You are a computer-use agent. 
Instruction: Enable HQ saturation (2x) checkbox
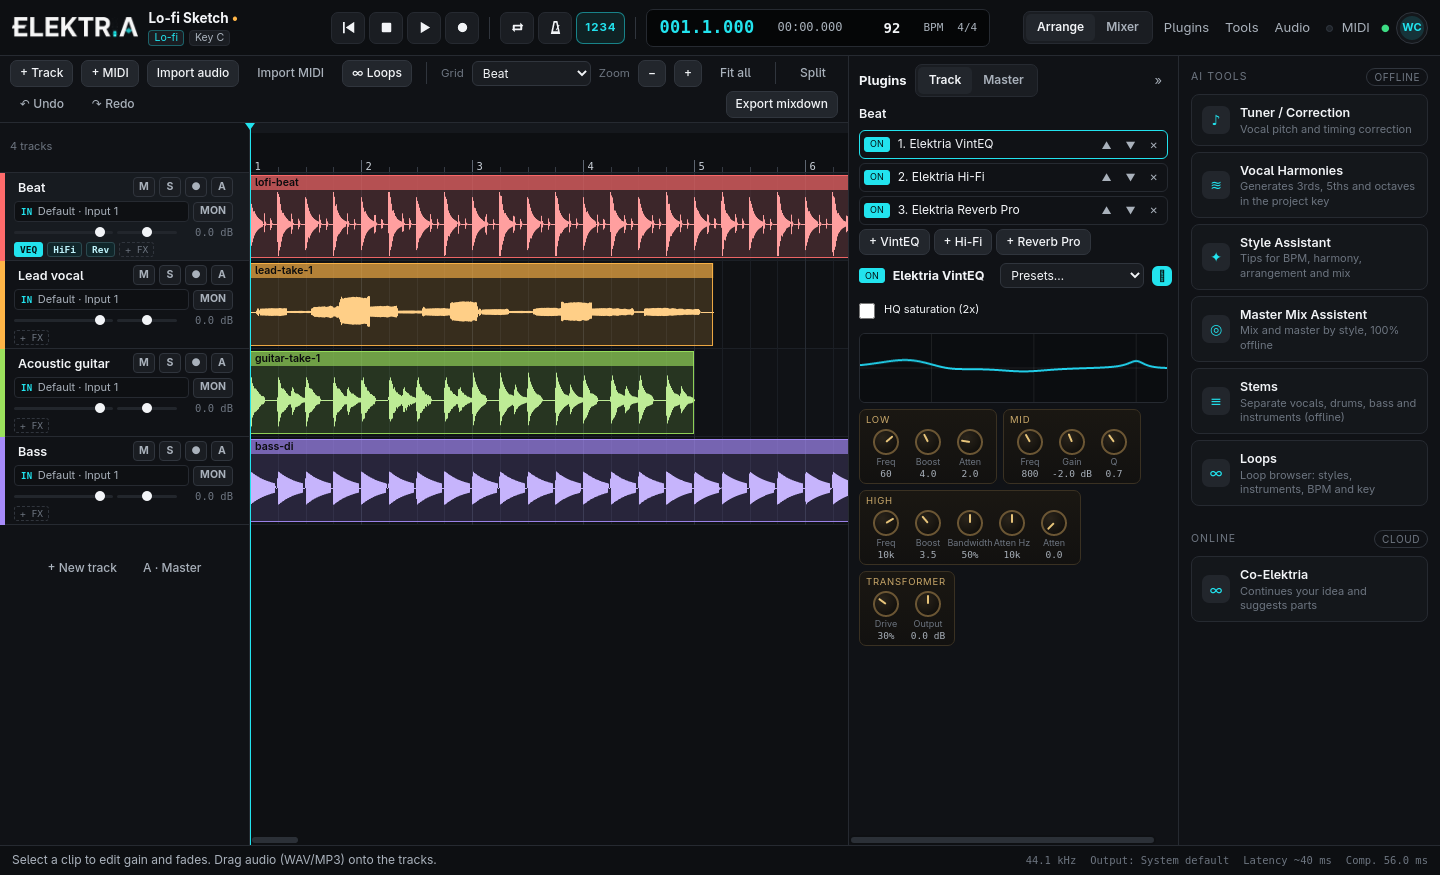pyautogui.click(x=867, y=311)
